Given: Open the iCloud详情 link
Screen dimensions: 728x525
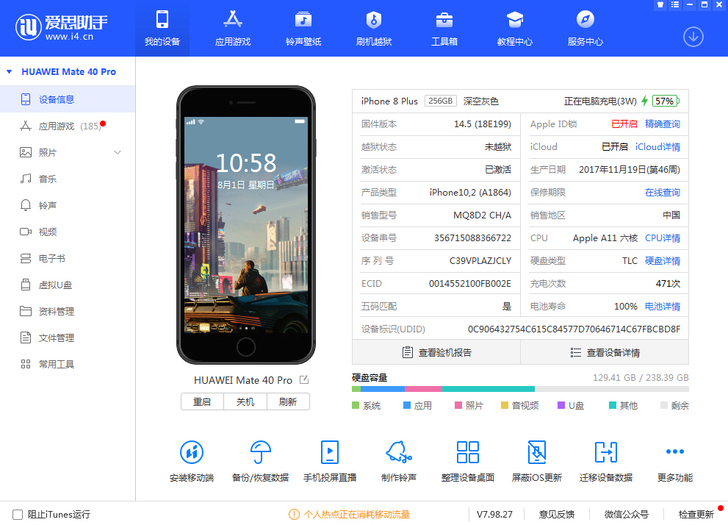Looking at the screenshot, I should [x=658, y=147].
